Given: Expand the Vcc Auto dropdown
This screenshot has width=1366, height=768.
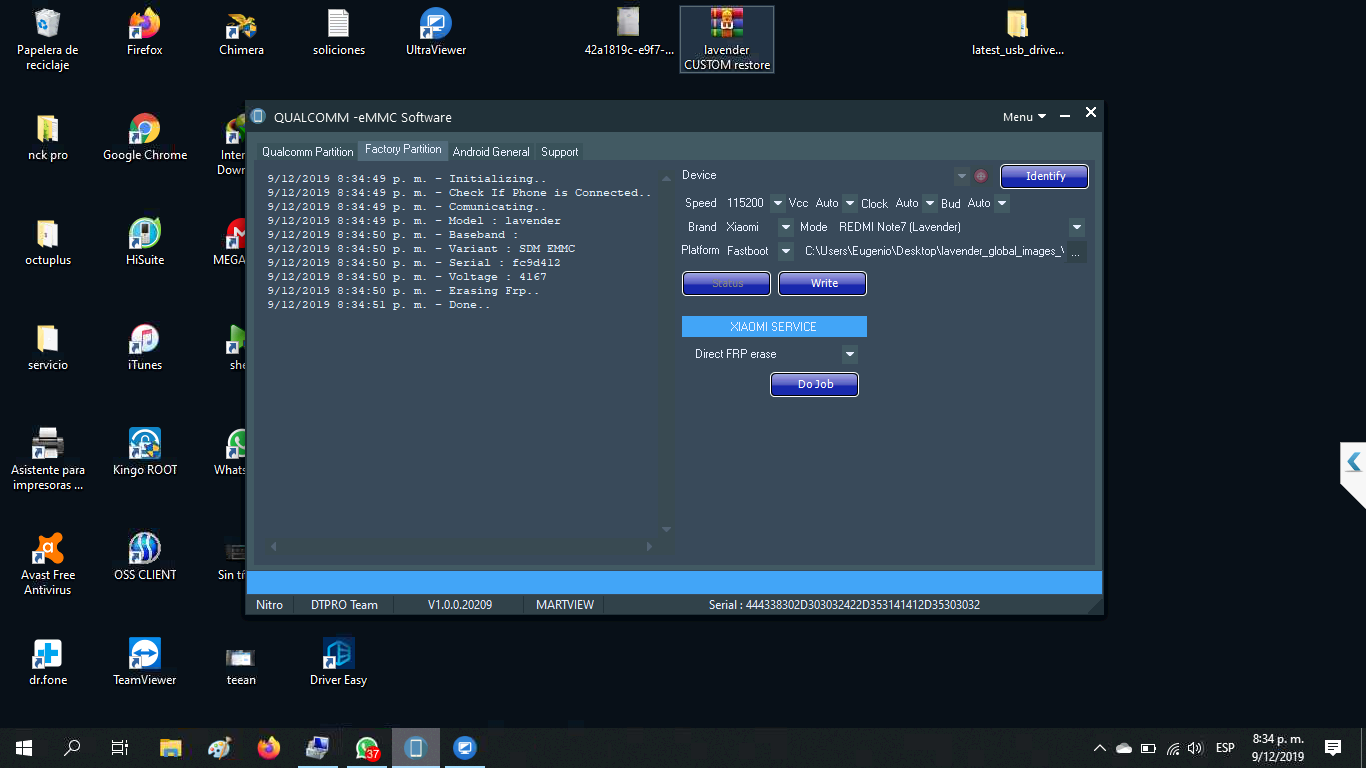Looking at the screenshot, I should click(850, 203).
